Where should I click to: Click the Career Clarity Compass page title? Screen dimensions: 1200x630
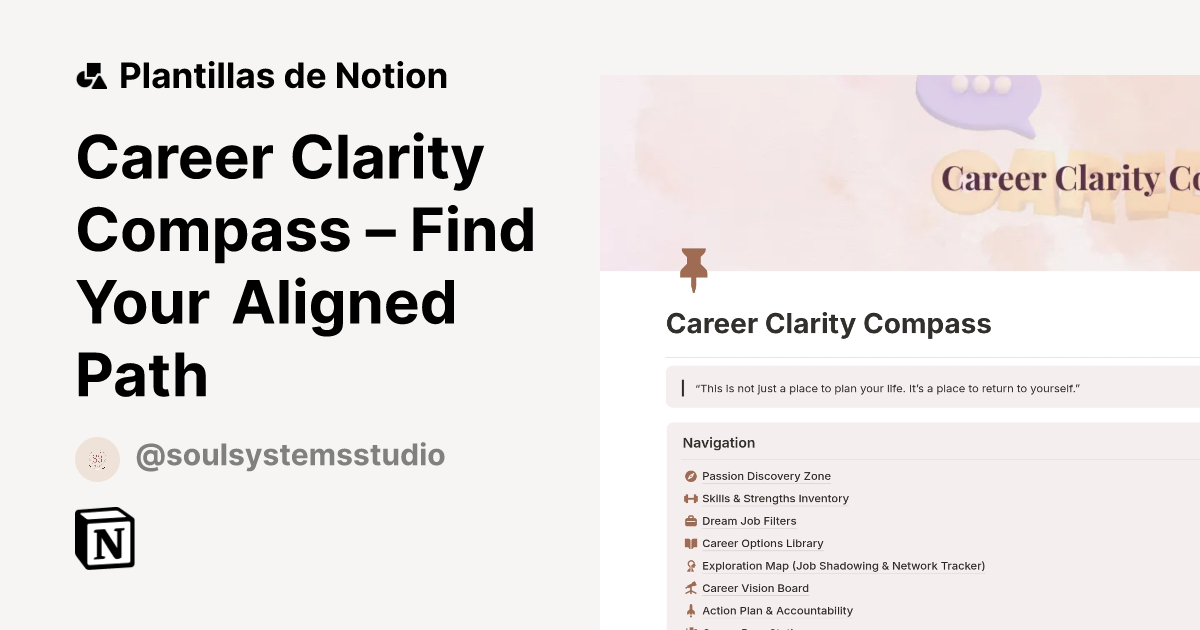click(x=828, y=323)
